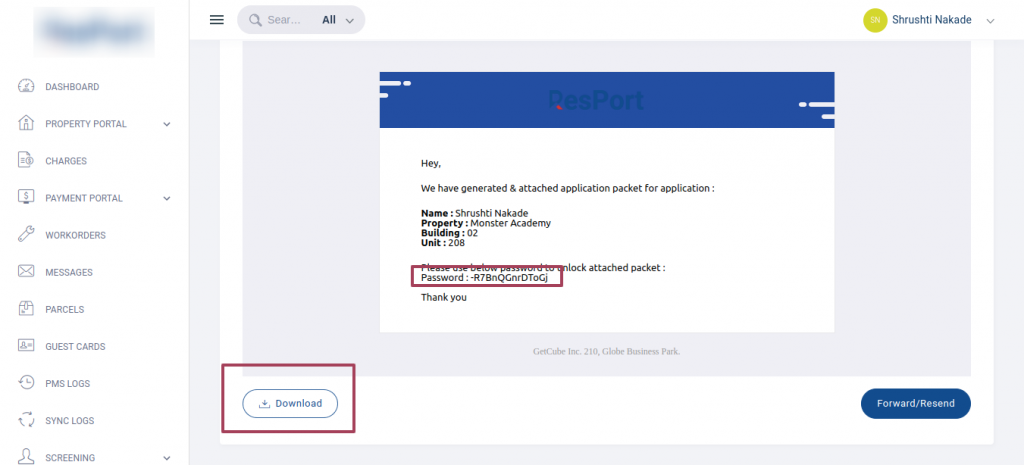The height and width of the screenshot is (465, 1024).
Task: Select the Workorders menu item
Action: coord(75,235)
